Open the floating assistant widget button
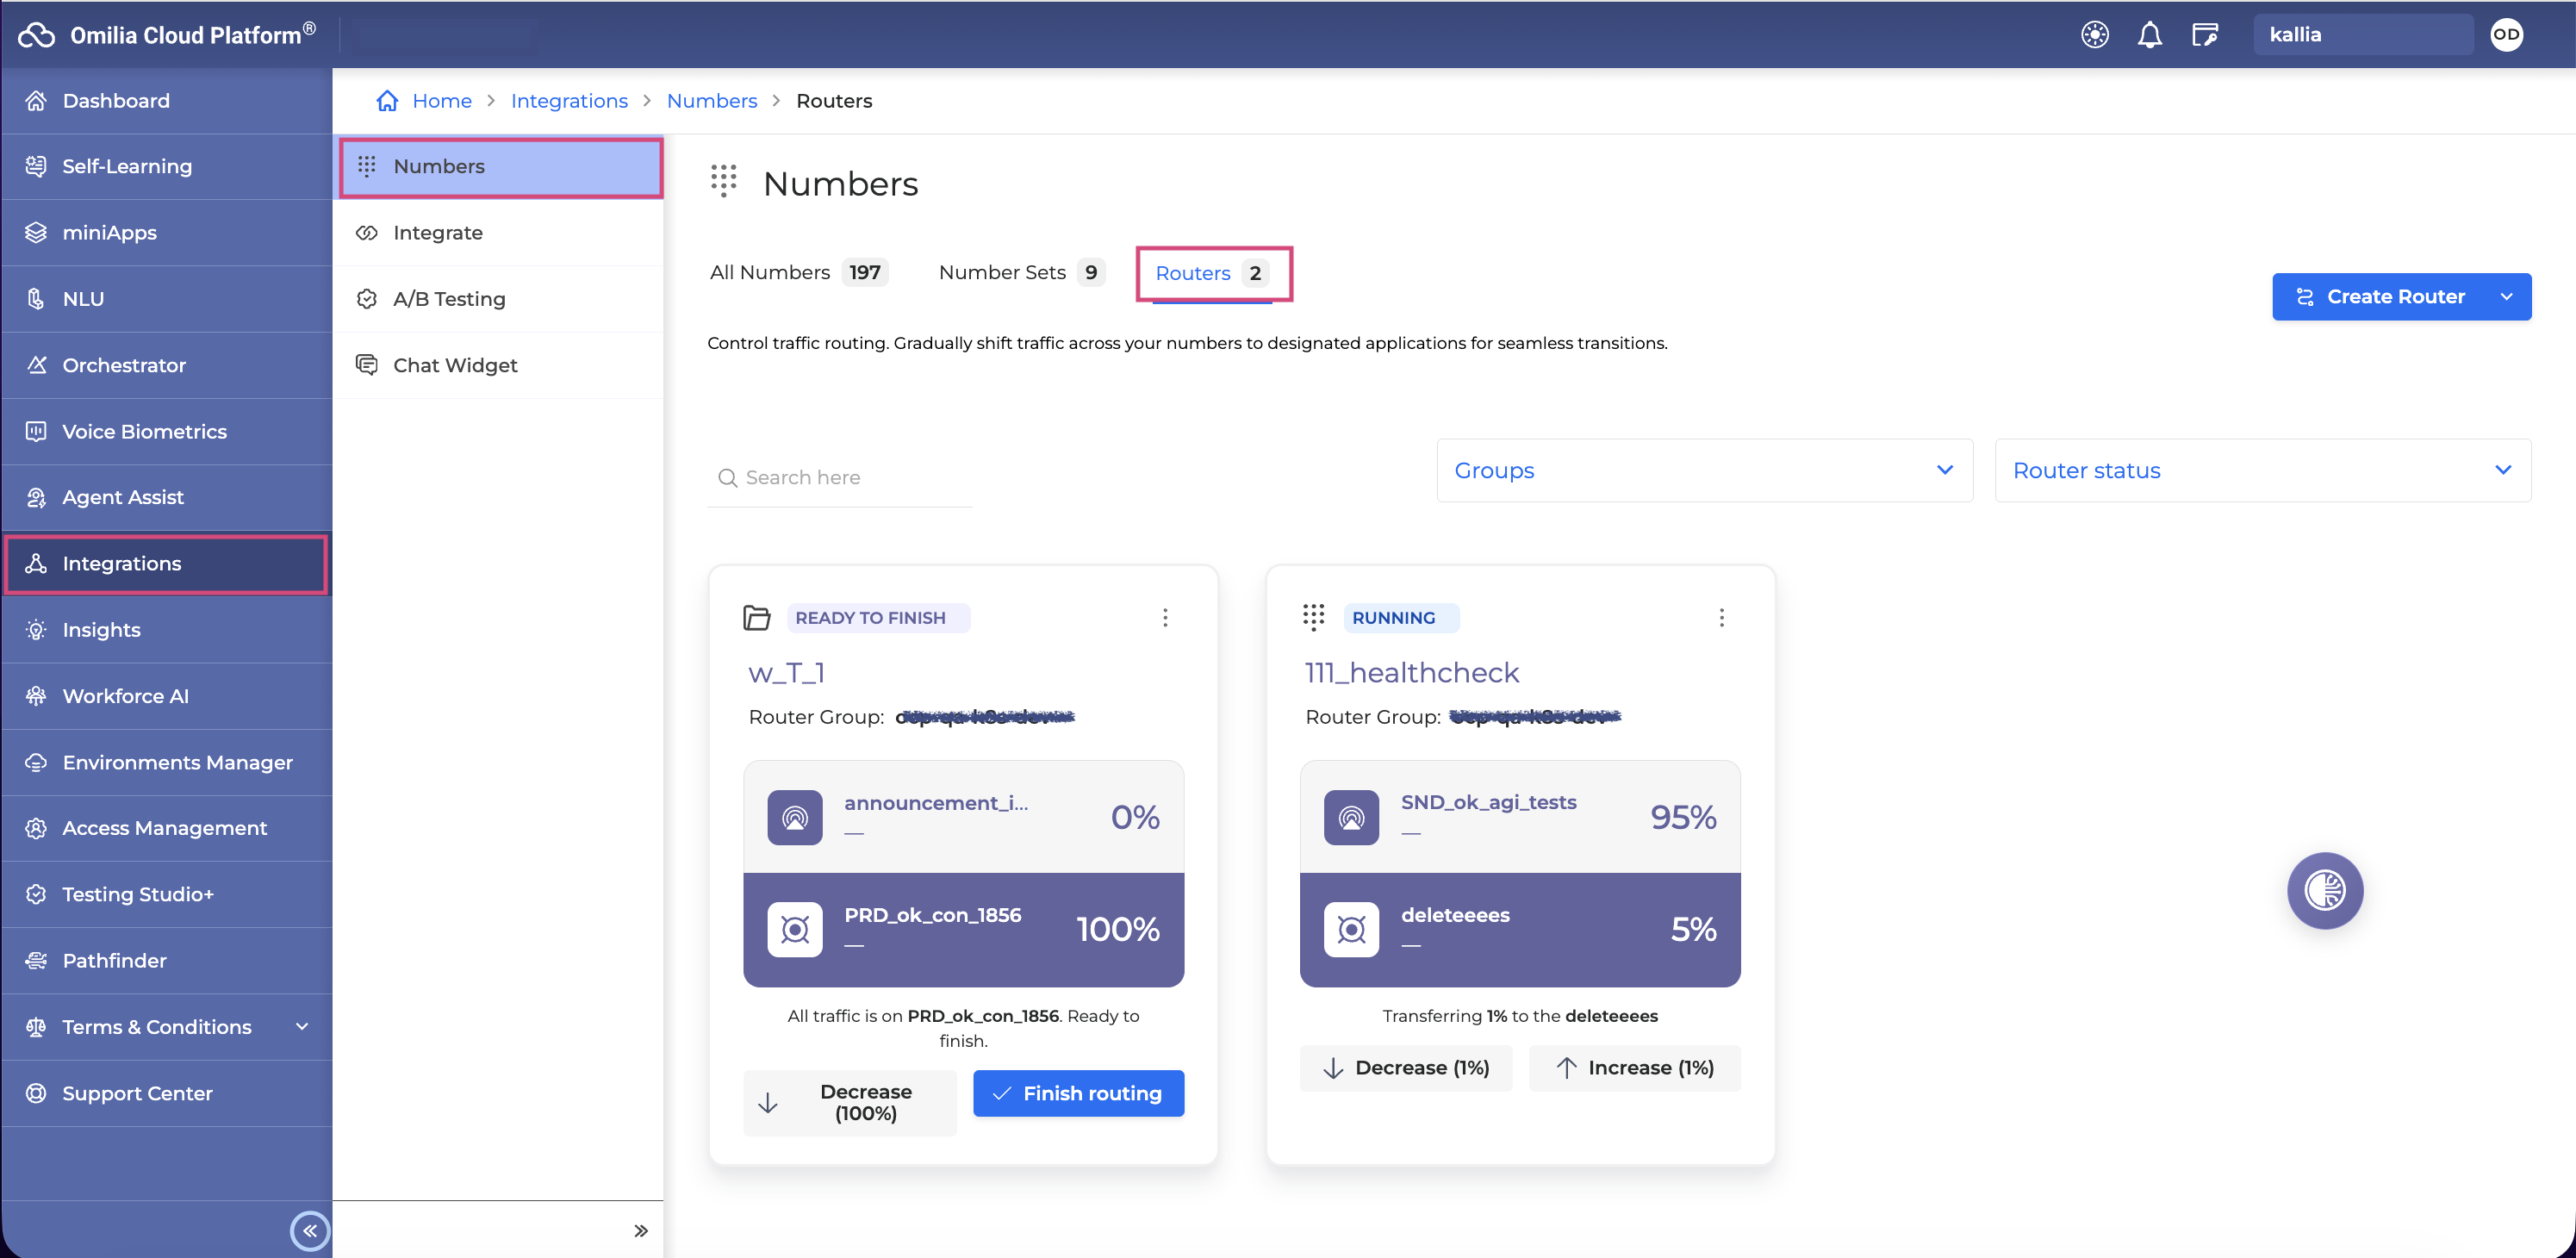The image size is (2576, 1258). (2324, 890)
